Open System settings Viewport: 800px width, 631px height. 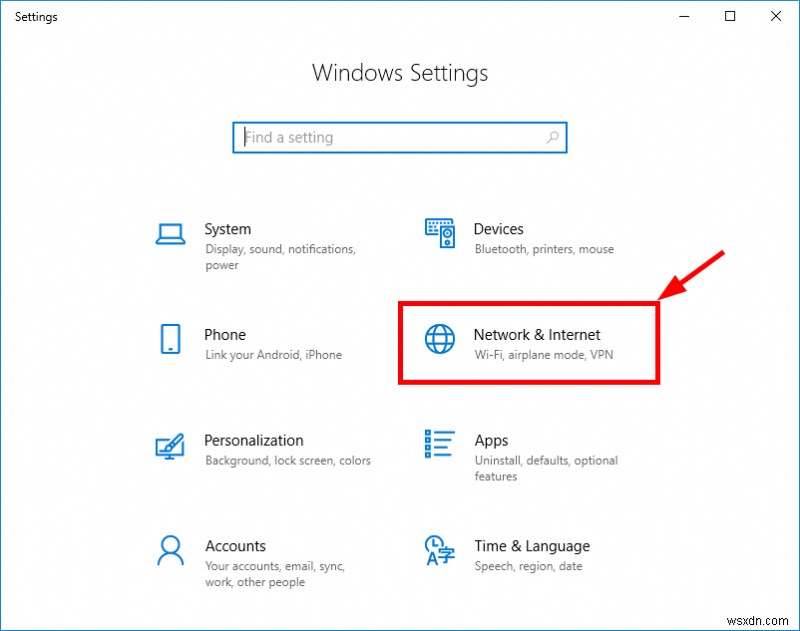227,229
